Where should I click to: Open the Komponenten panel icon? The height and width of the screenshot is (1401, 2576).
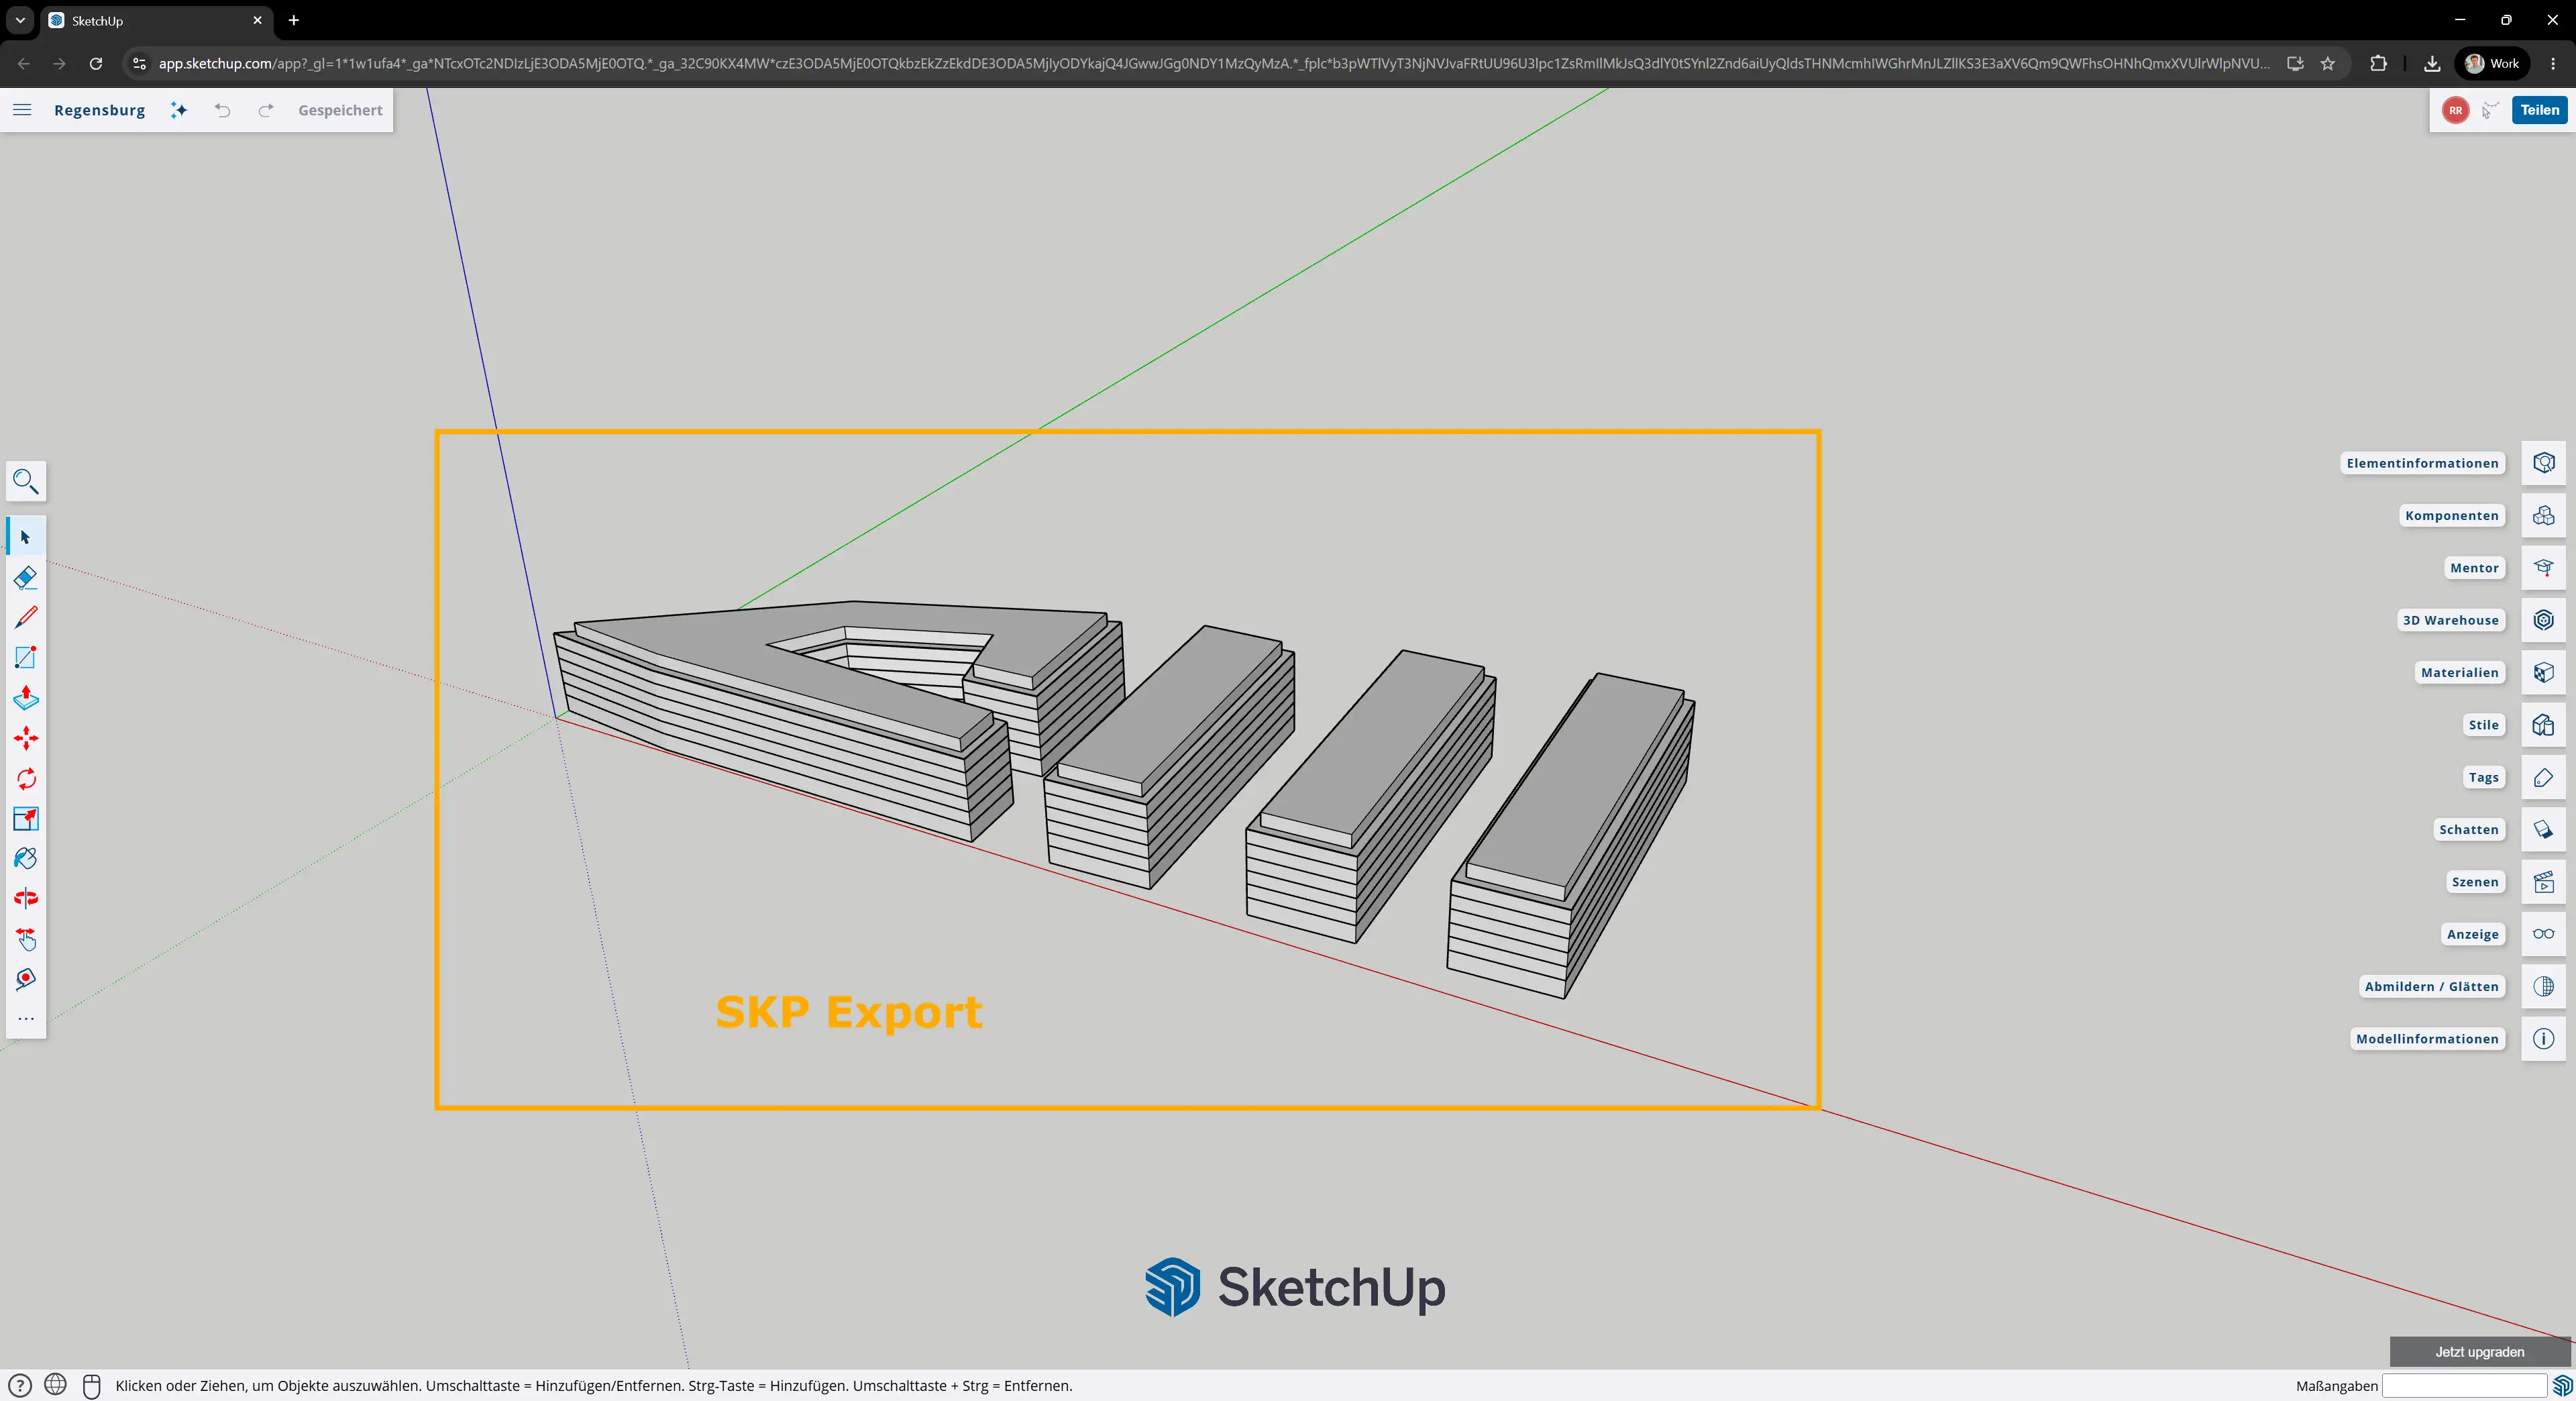tap(2544, 515)
